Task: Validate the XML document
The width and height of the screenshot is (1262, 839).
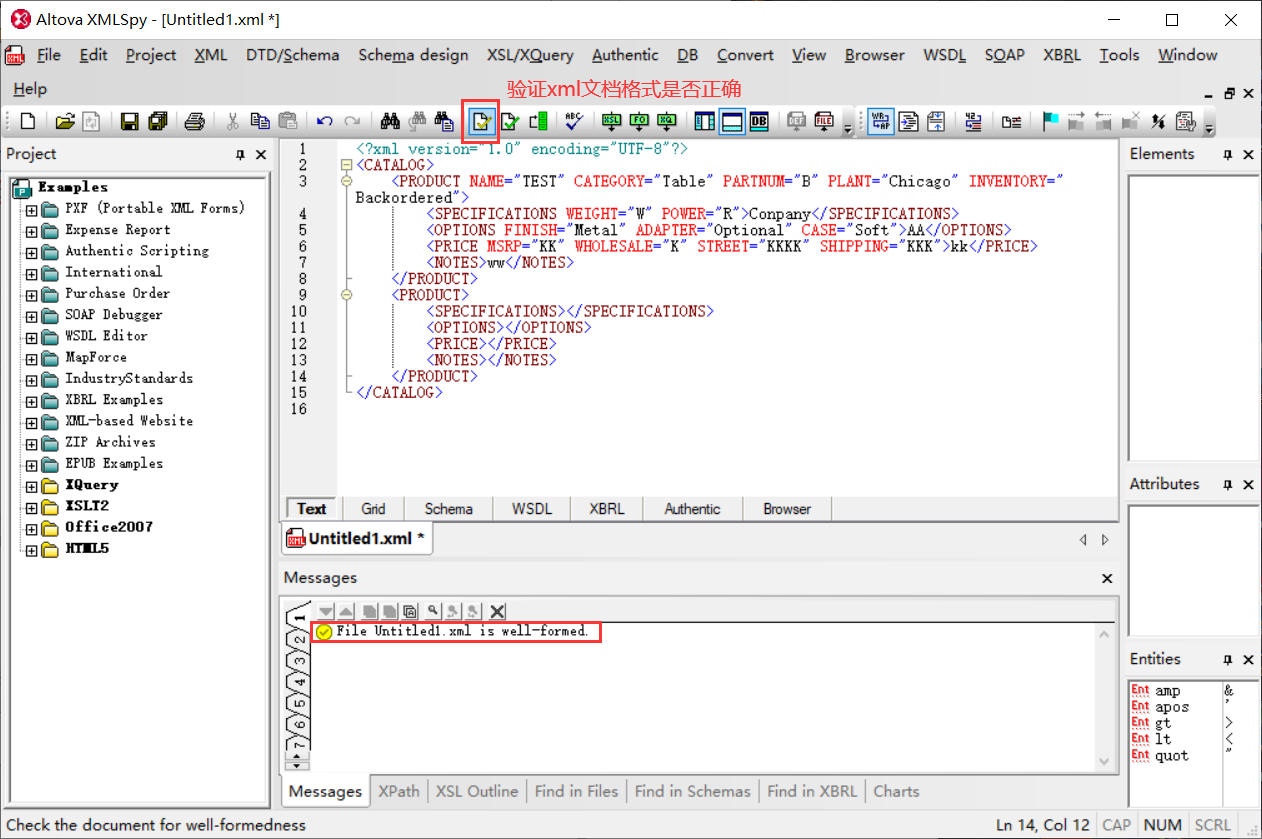Action: [510, 121]
